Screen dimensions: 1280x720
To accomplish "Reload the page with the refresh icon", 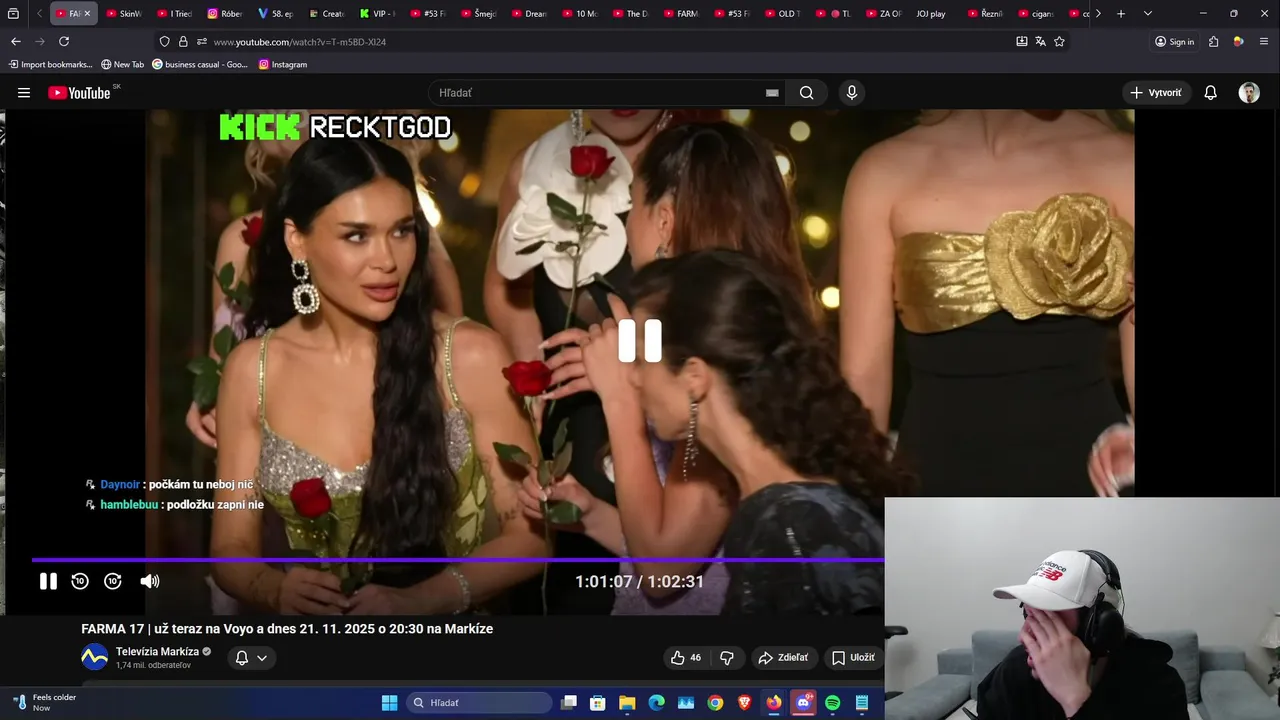I will (64, 42).
